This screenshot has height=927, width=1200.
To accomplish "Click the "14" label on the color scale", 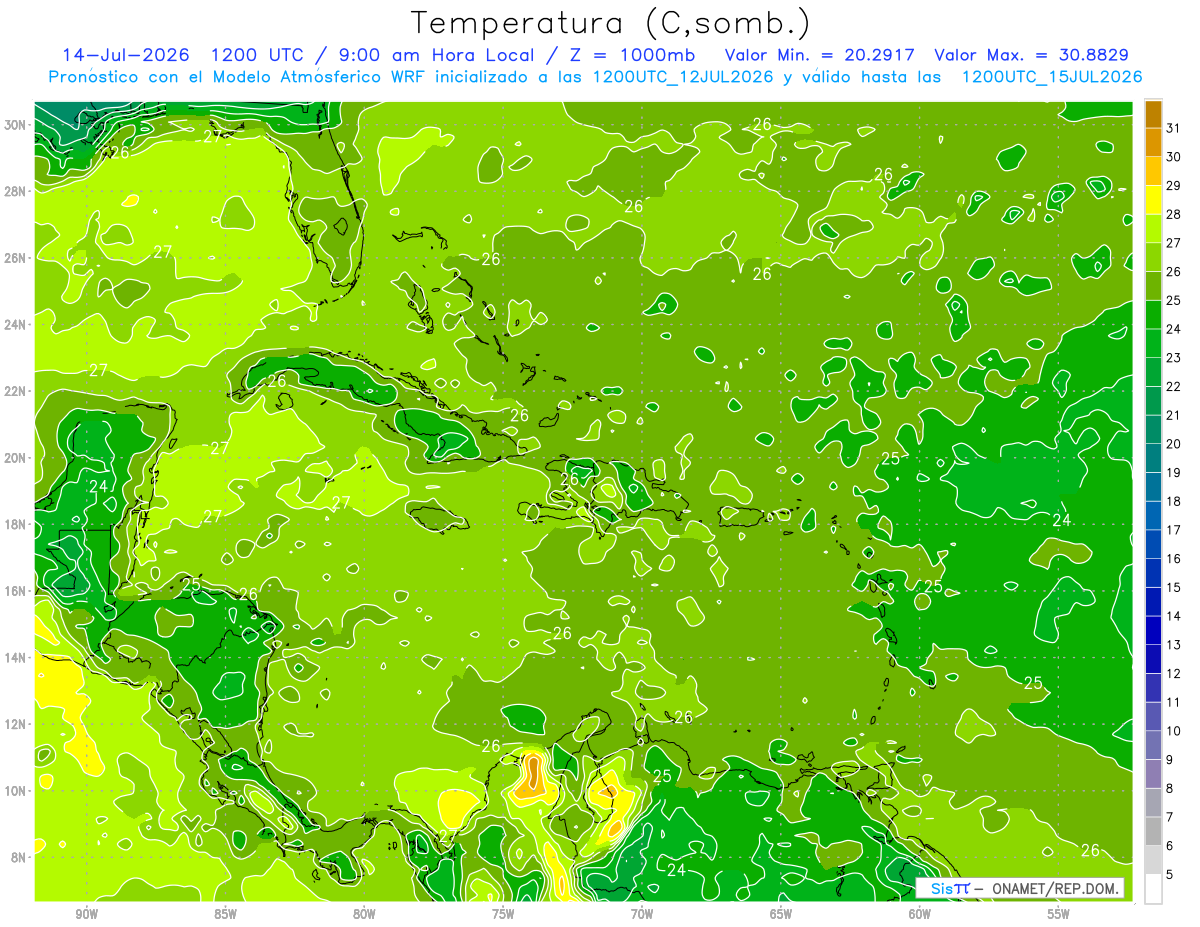I will [x=1174, y=616].
